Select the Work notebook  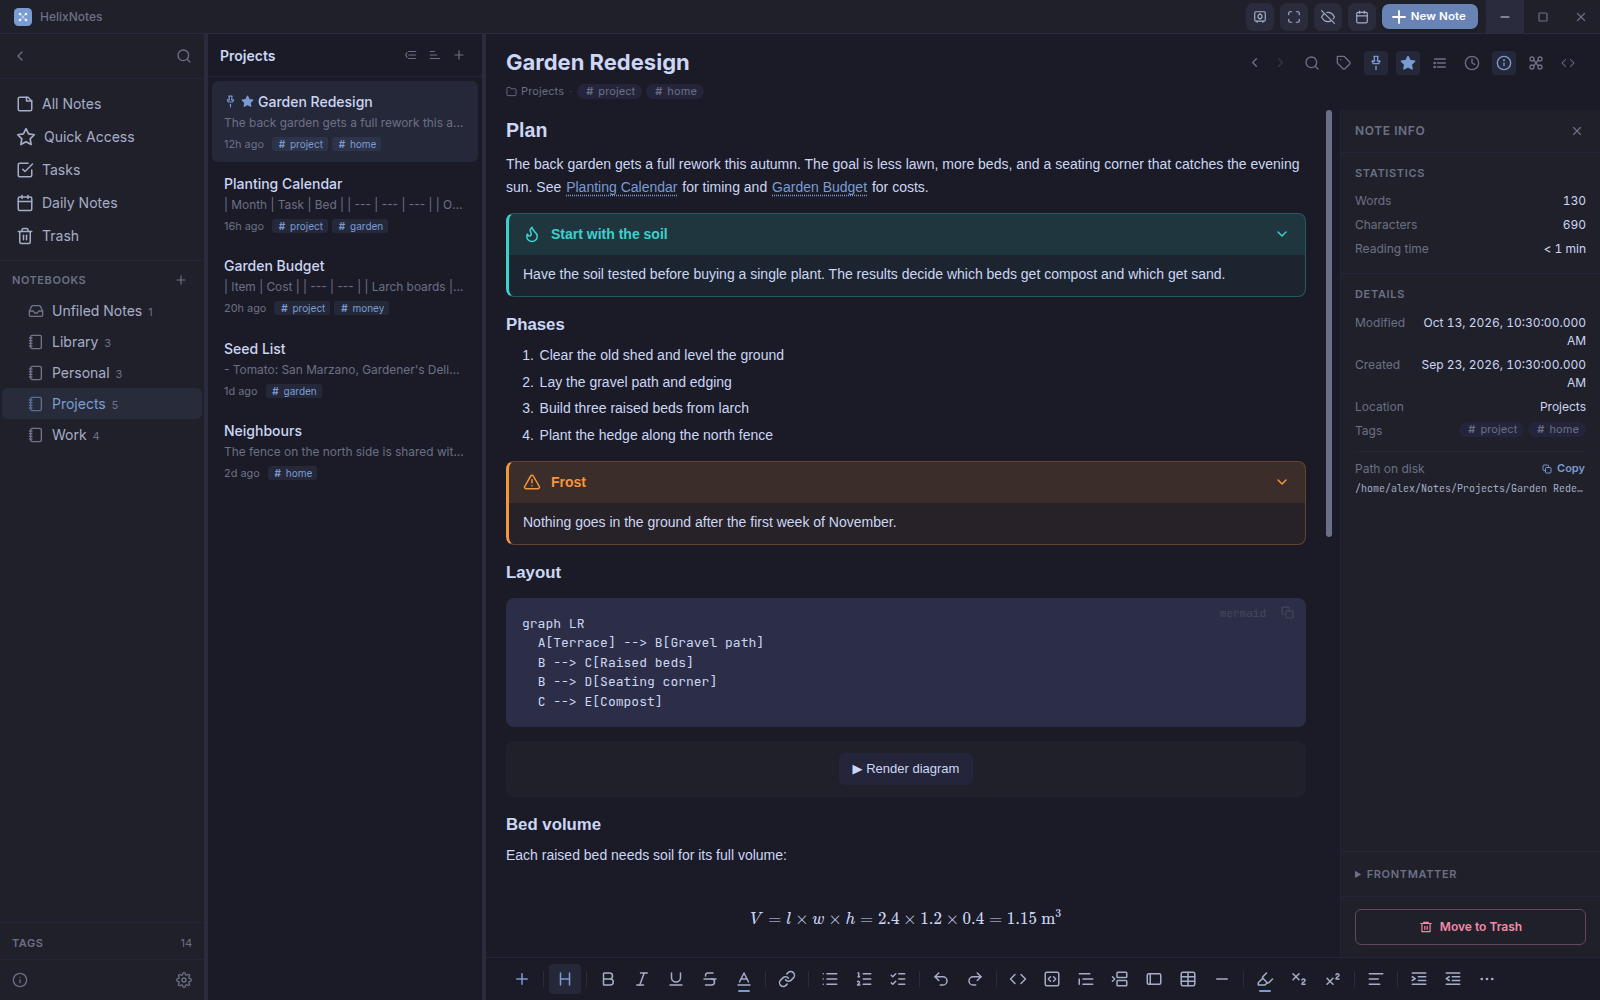(101, 435)
